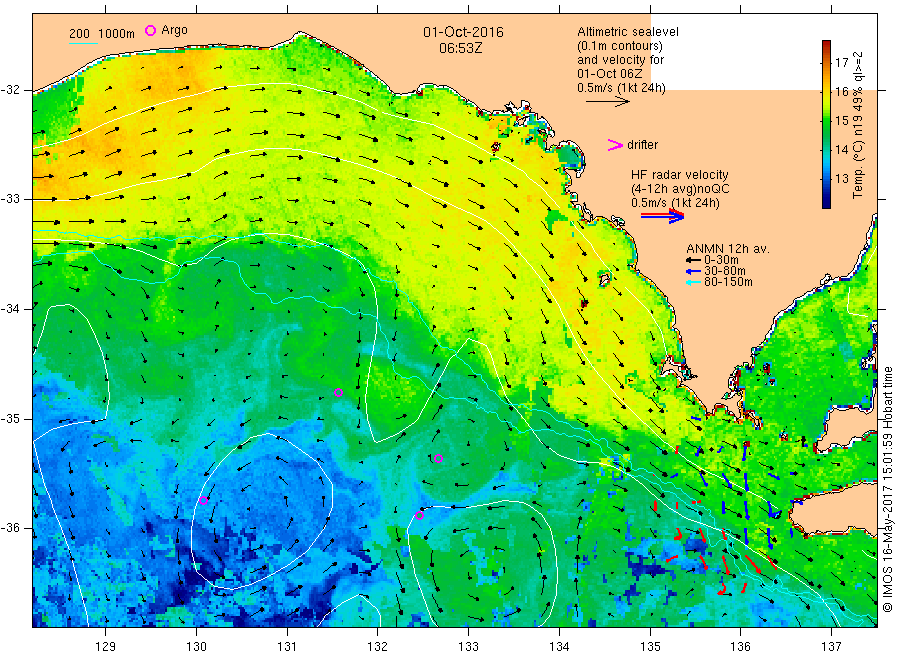Click the cyan 200m contour legend line
Screen dimensions: 900x660
click(x=83, y=42)
